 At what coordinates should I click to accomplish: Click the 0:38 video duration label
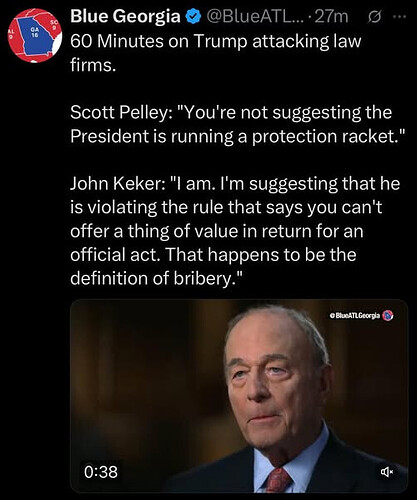(101, 472)
